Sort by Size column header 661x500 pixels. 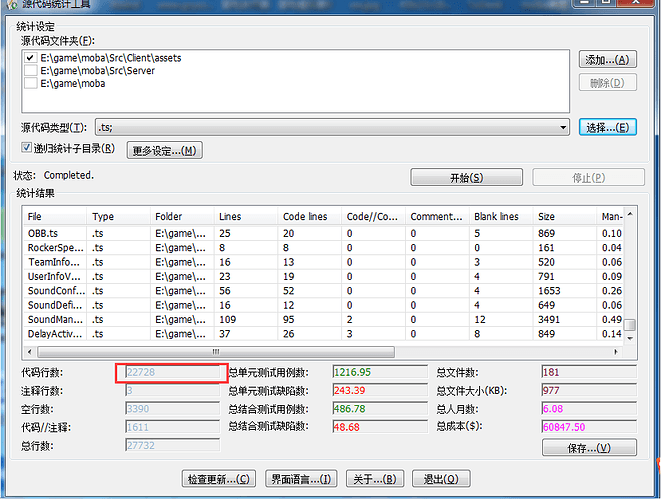pyautogui.click(x=564, y=216)
